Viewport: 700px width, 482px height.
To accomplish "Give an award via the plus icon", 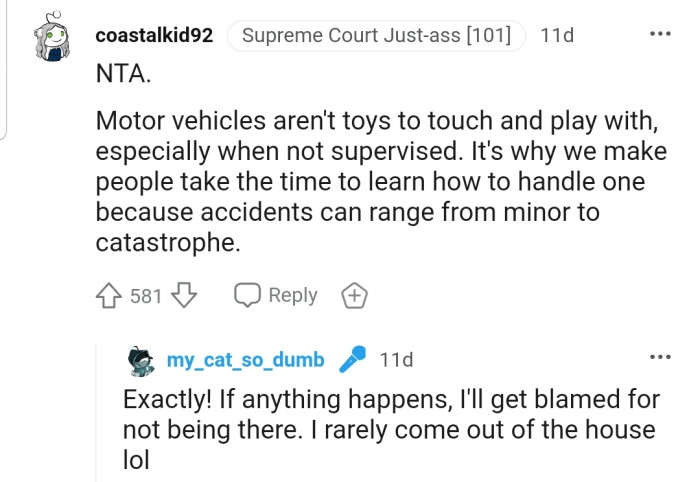I will click(x=355, y=296).
